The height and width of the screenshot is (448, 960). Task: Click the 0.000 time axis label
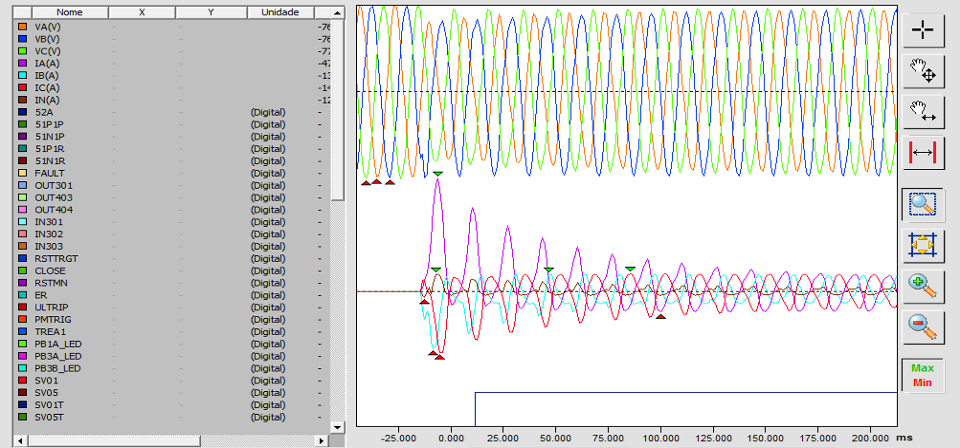pos(451,439)
